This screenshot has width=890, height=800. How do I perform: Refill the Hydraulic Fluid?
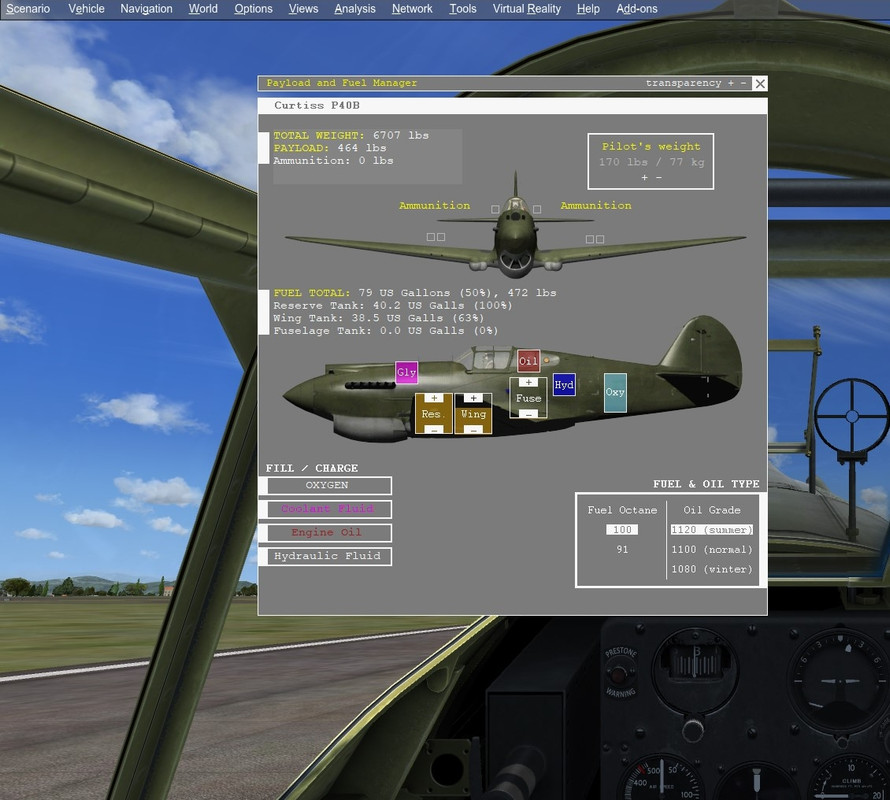[329, 556]
